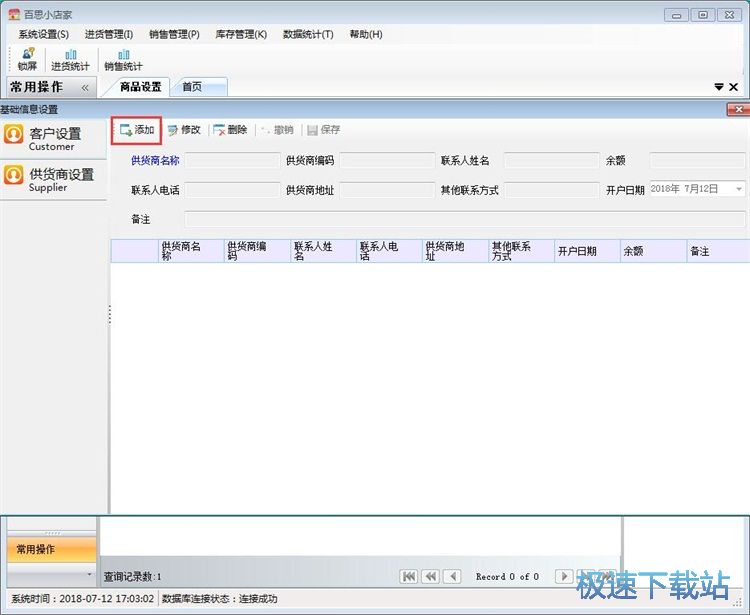Screen dimensions: 750x615
Task: Open the 开户日期 date picker dropdown
Action: [739, 189]
